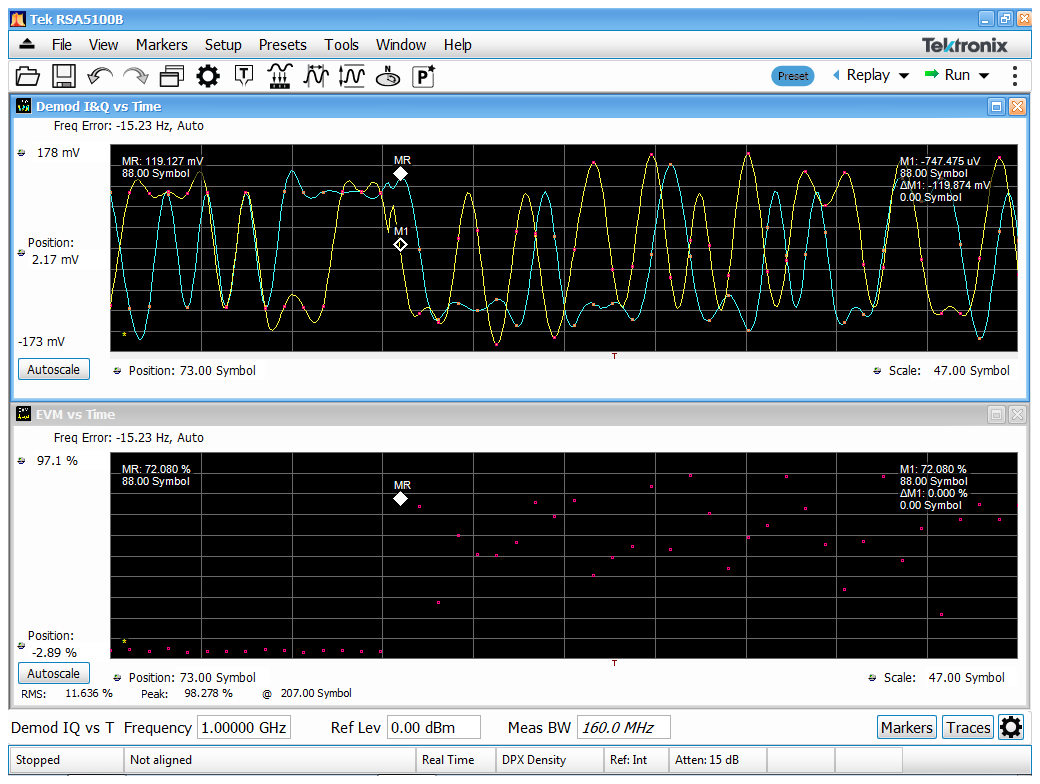Click the Trigger icon in toolbar
Viewport: 1040px width, 784px height.
244,76
